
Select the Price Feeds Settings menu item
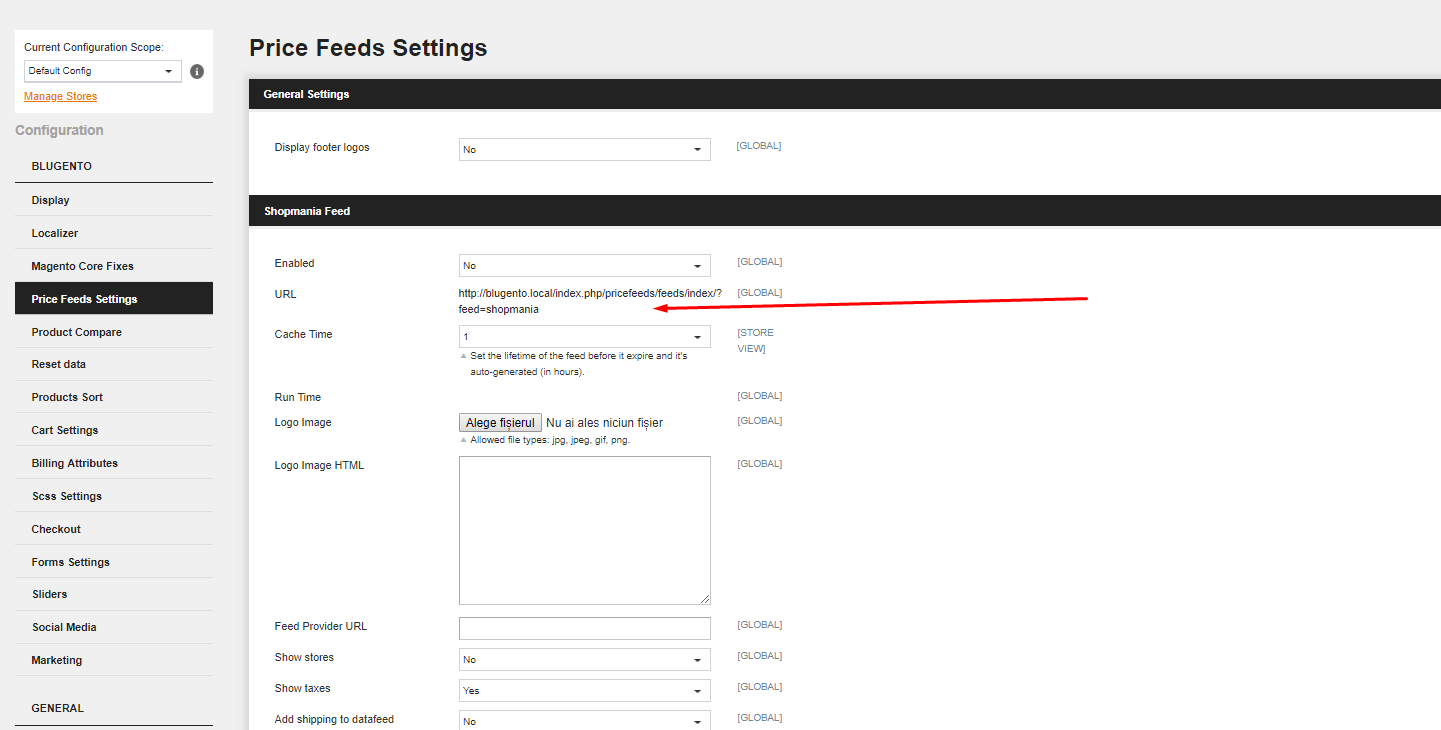coord(114,299)
